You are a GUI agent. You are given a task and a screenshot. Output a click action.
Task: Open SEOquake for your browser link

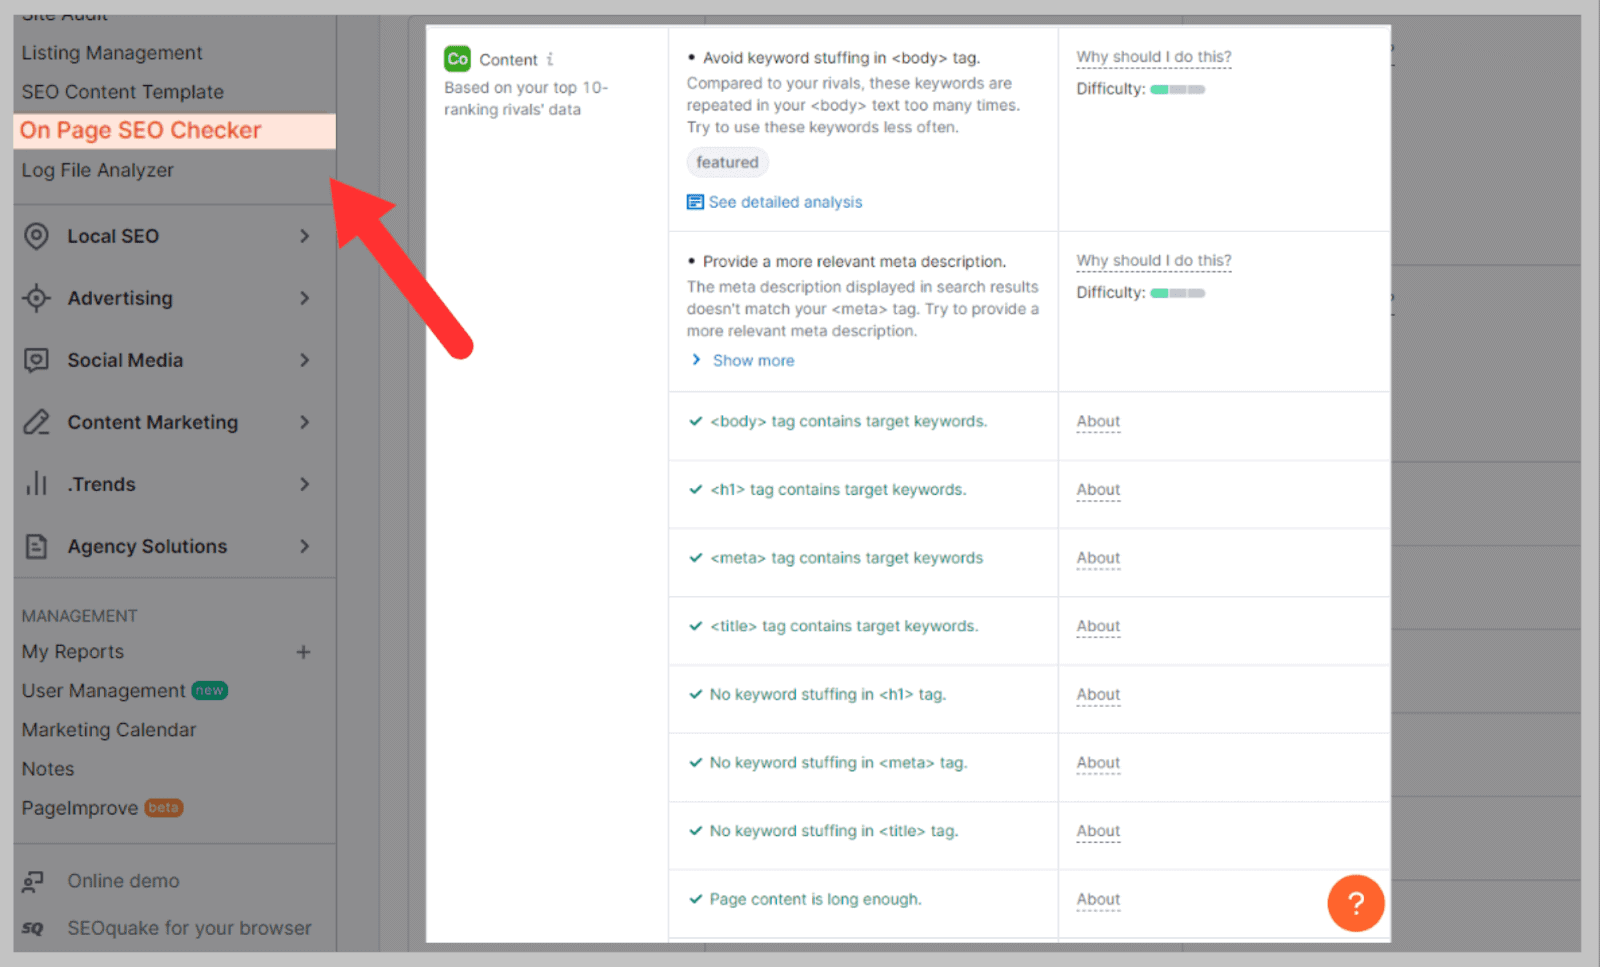coord(189,928)
